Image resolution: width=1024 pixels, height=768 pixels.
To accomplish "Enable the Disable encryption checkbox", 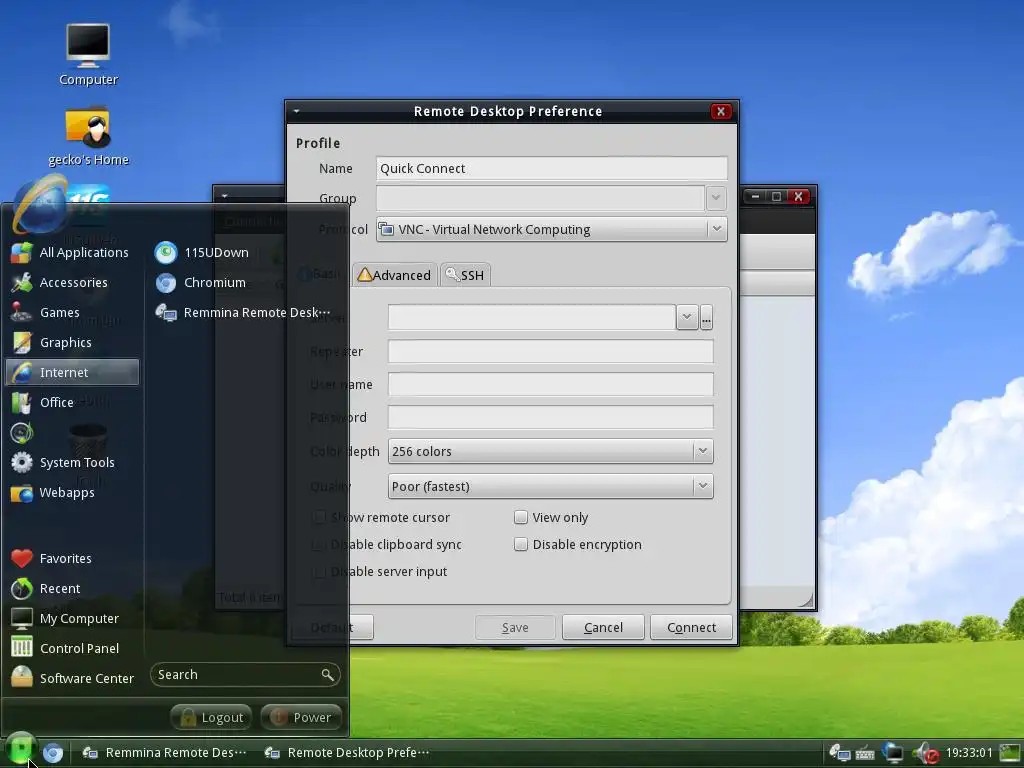I will 520,544.
